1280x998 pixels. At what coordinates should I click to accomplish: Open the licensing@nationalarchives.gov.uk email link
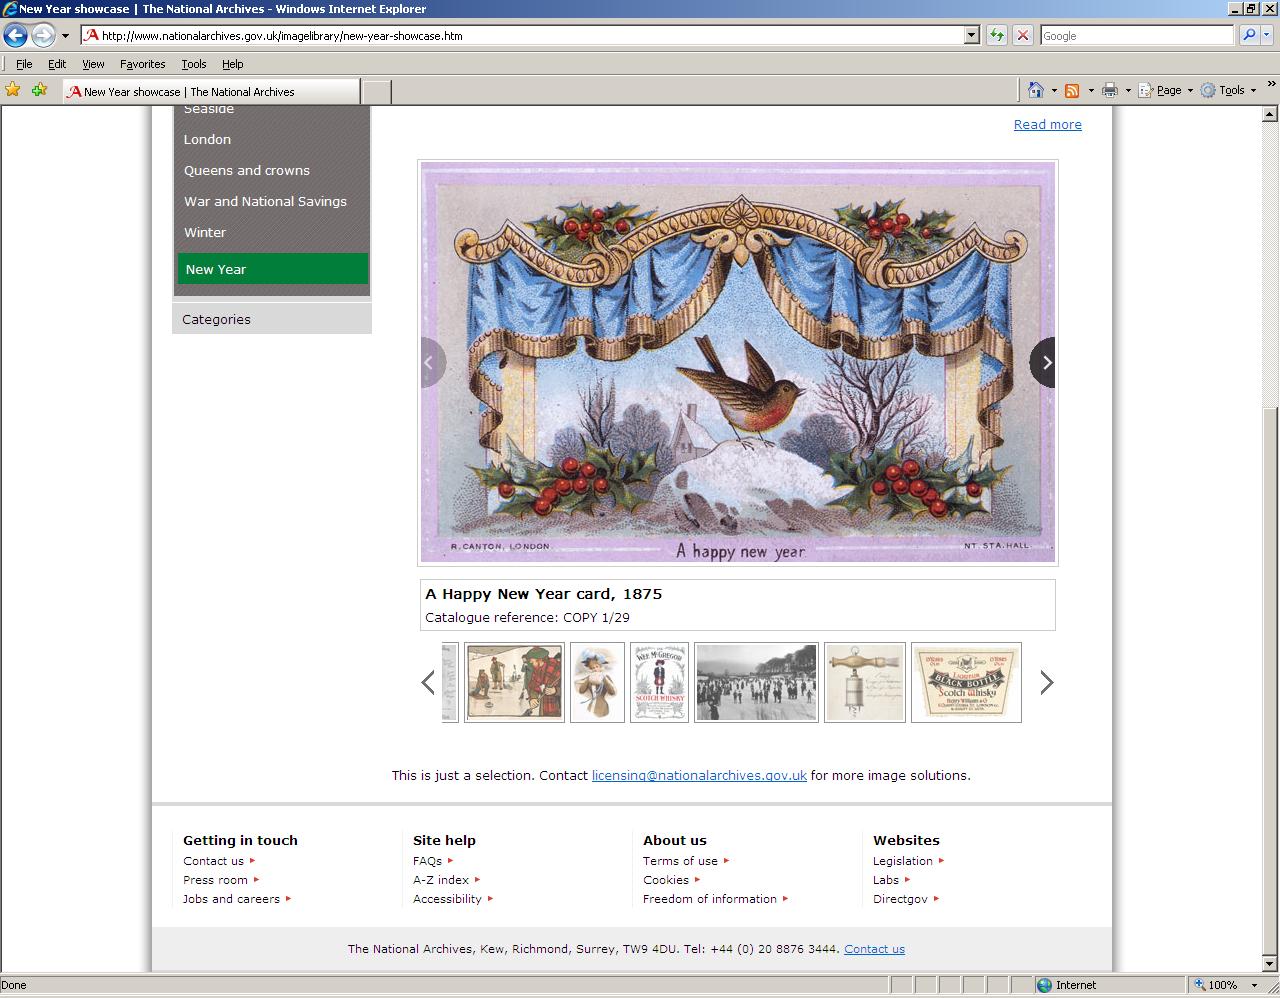click(x=698, y=775)
